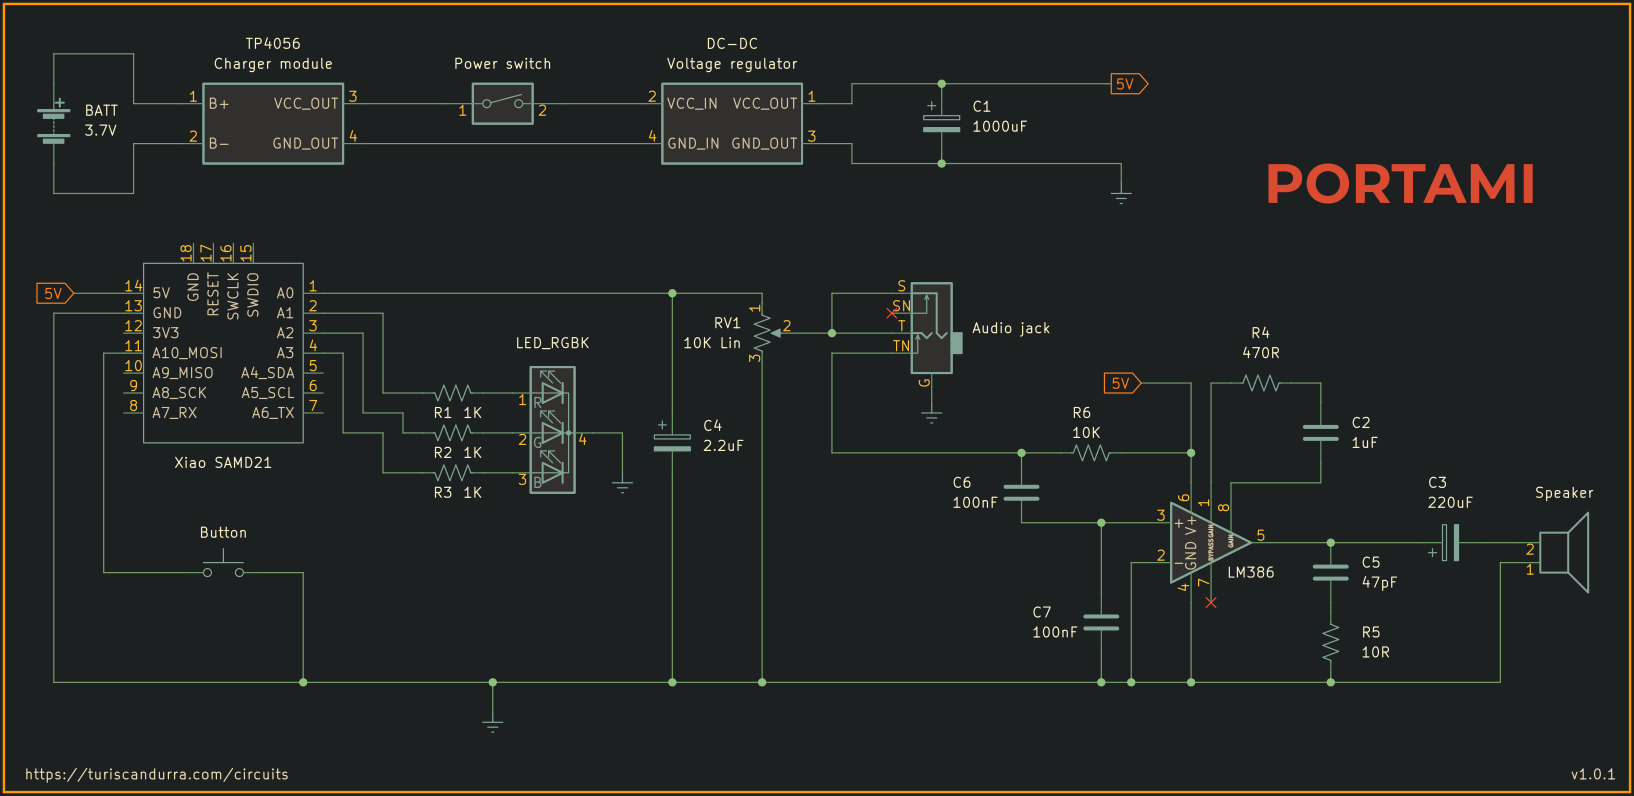The image size is (1634, 796).
Task: Click the ground symbol near C1
Action: pyautogui.click(x=1121, y=196)
